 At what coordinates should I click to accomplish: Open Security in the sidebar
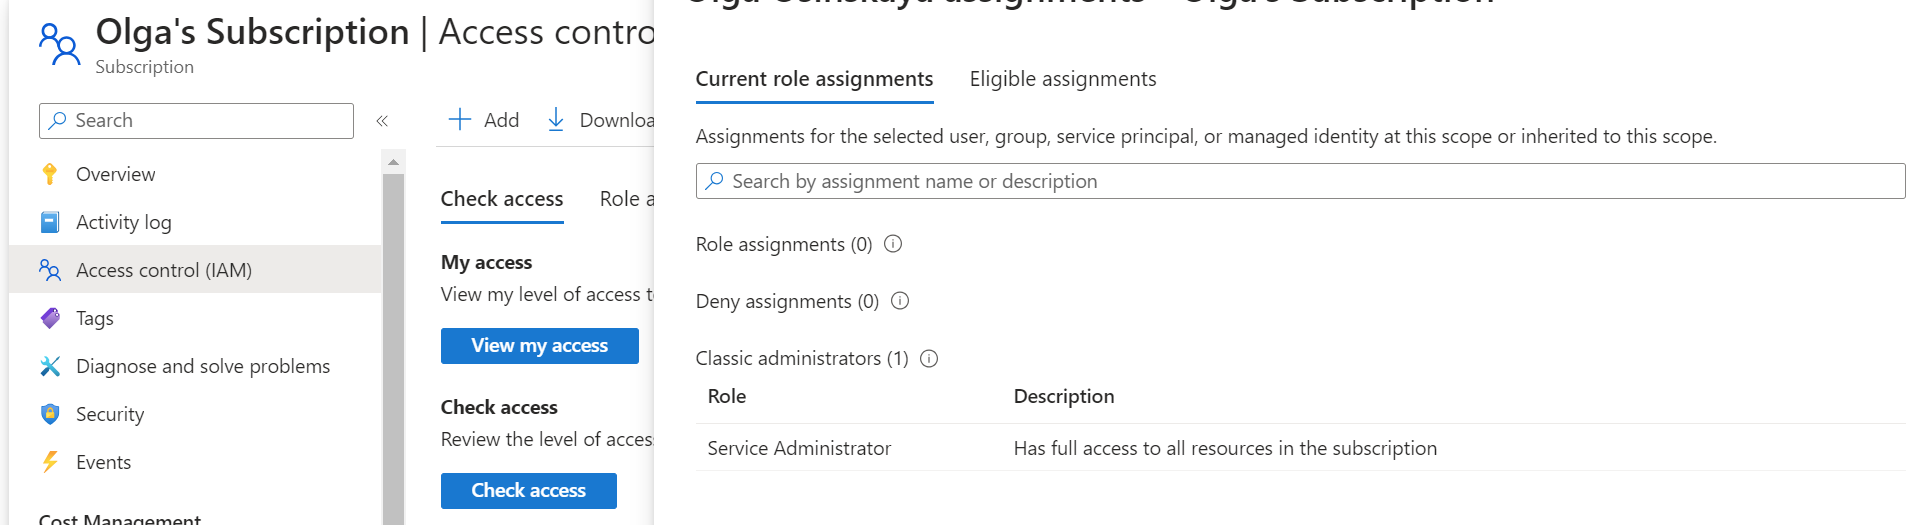click(195, 414)
